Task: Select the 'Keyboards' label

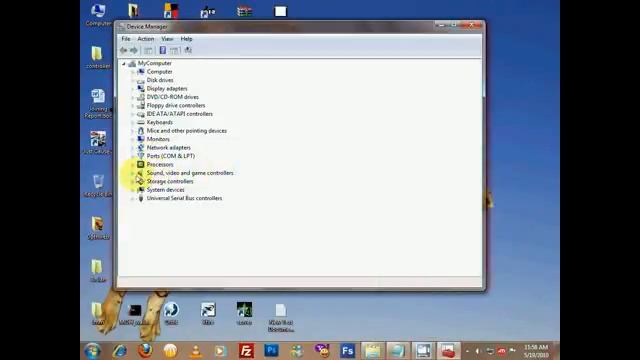Action: [x=160, y=122]
